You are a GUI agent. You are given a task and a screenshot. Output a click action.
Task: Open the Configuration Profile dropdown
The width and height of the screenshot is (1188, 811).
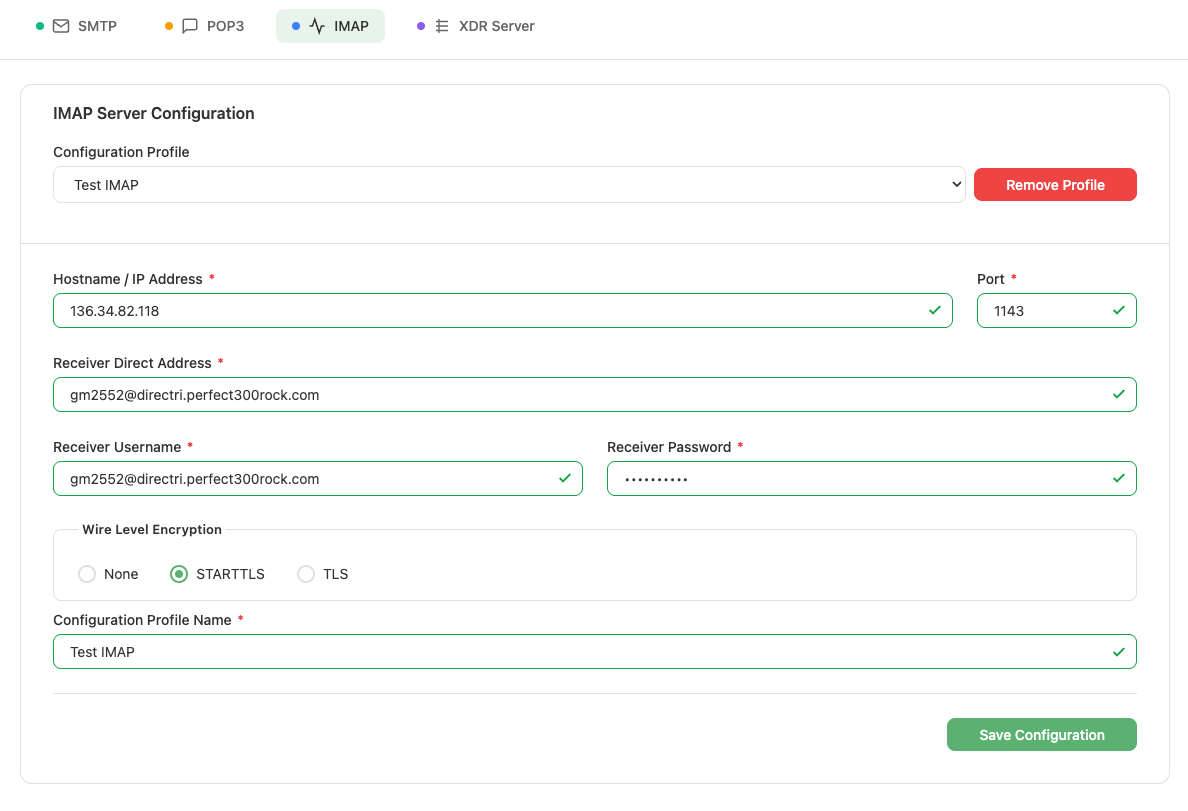509,185
